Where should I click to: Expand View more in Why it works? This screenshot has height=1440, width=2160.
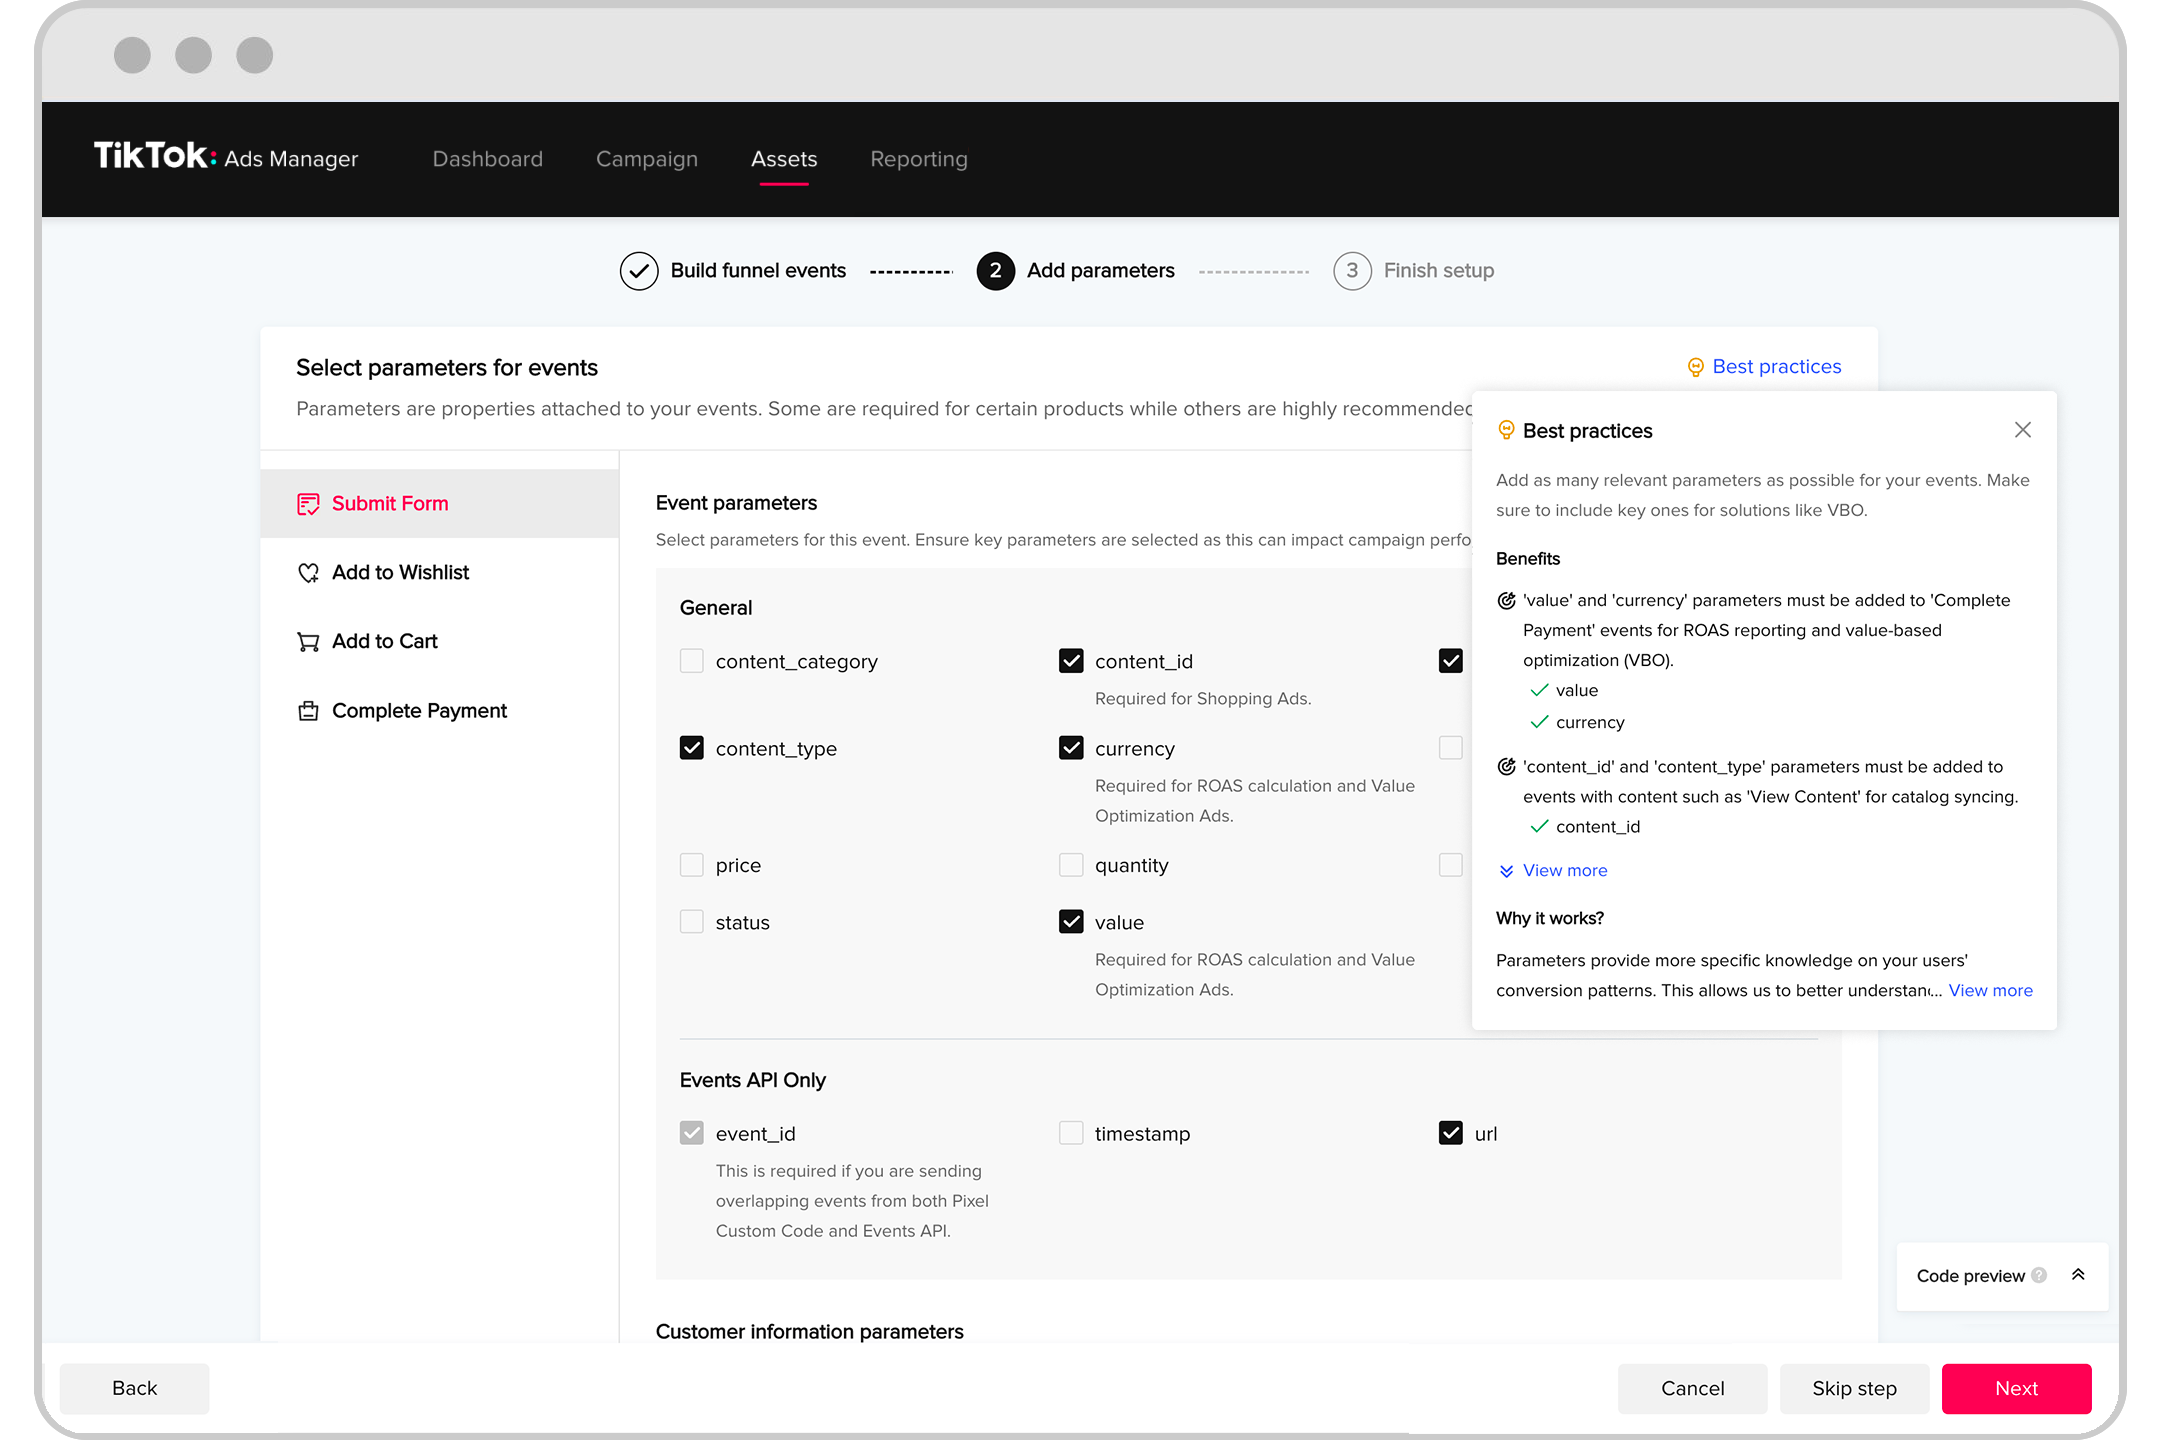1990,990
